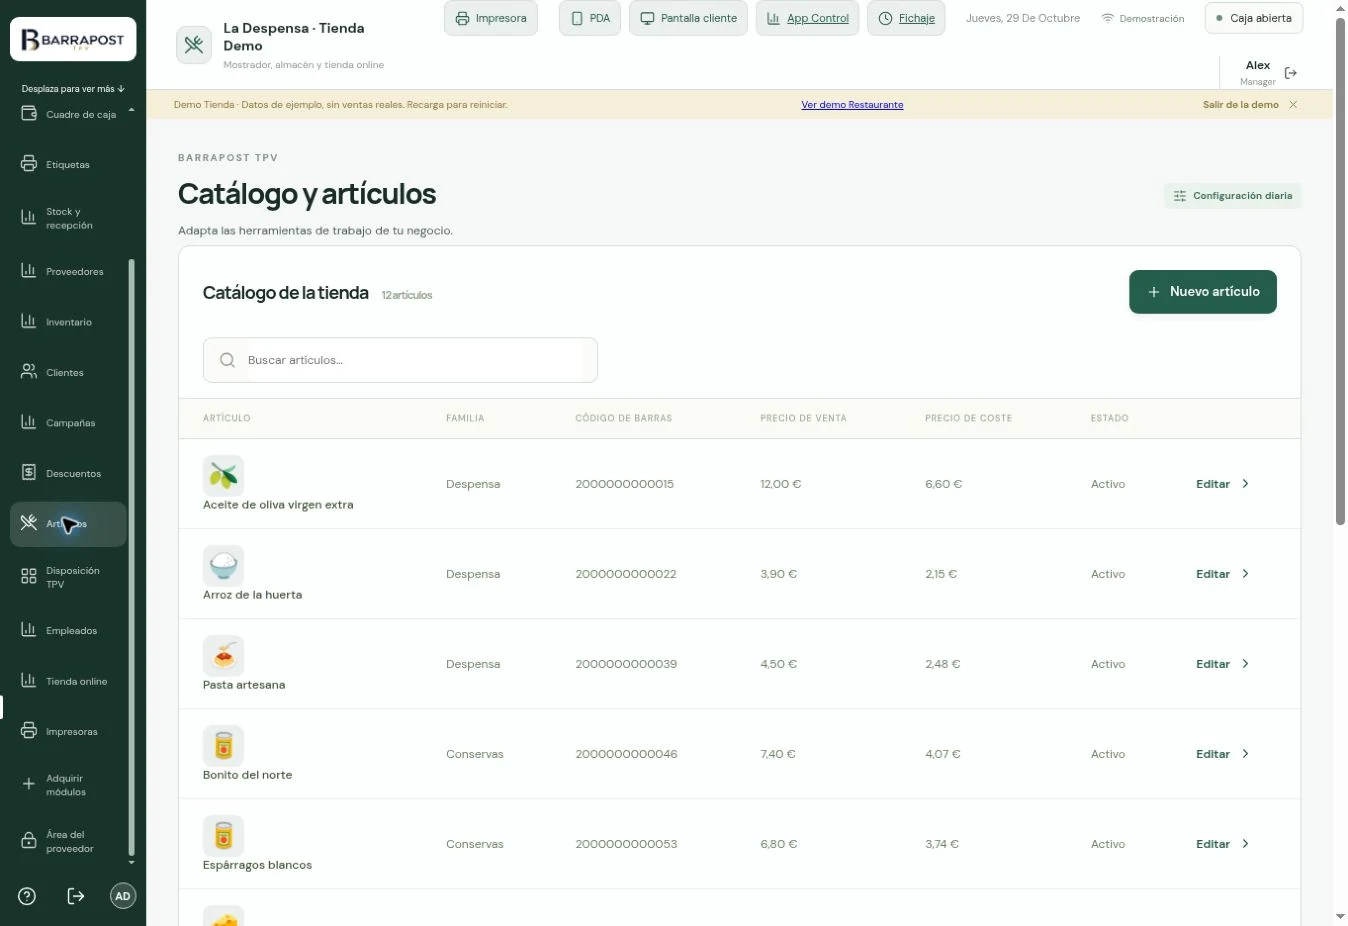This screenshot has height=926, width=1348.
Task: Click Familia column header
Action: pyautogui.click(x=465, y=418)
